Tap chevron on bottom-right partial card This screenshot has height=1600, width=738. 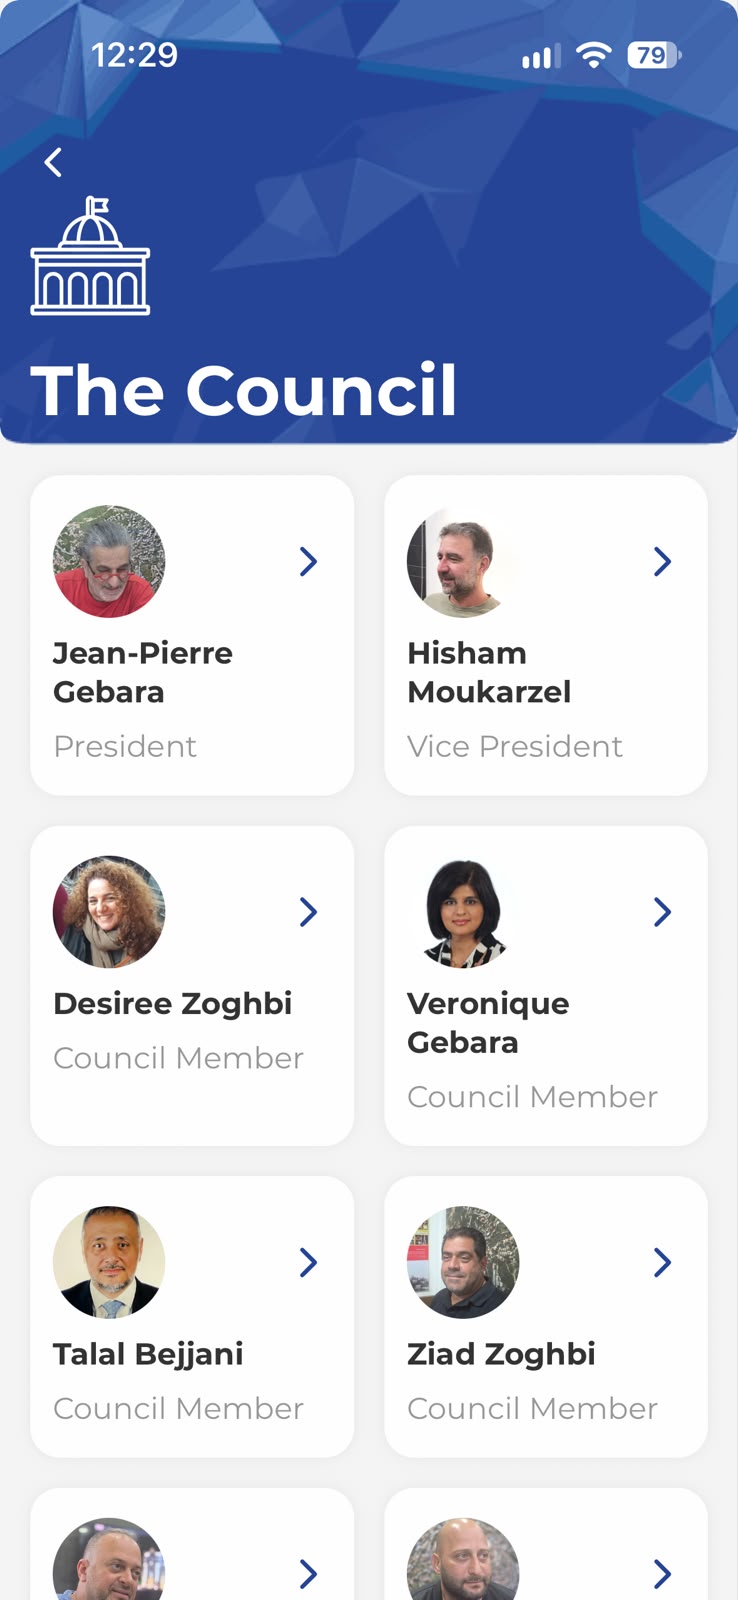coord(662,1574)
